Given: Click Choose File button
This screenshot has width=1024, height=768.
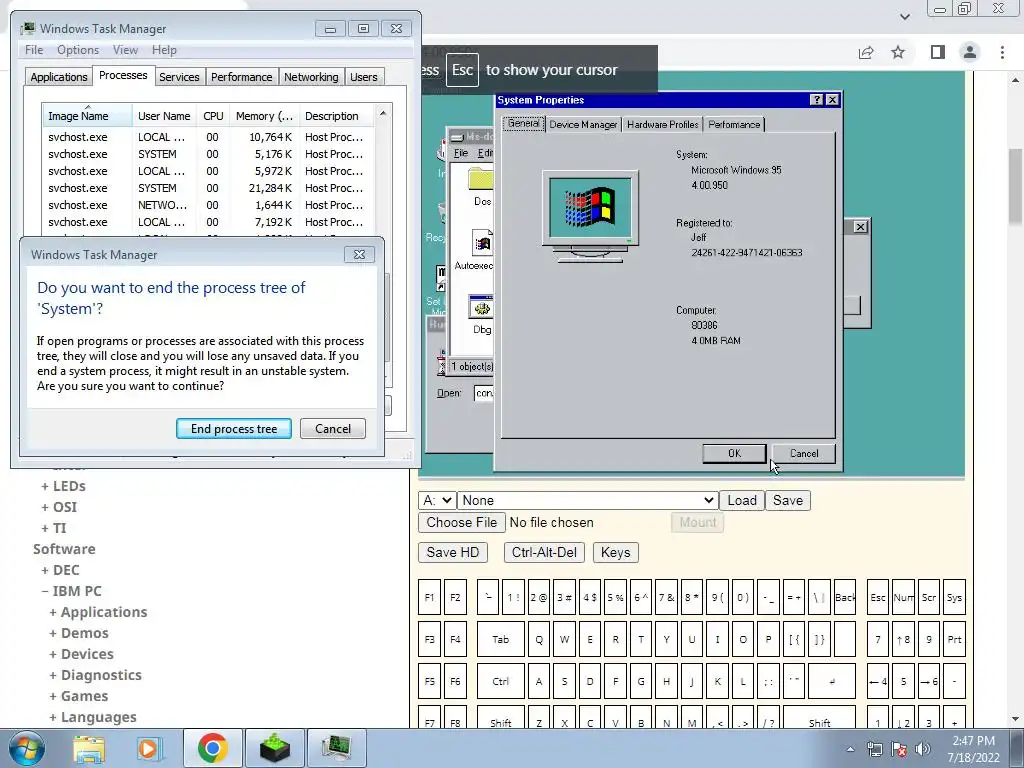Looking at the screenshot, I should click(462, 522).
